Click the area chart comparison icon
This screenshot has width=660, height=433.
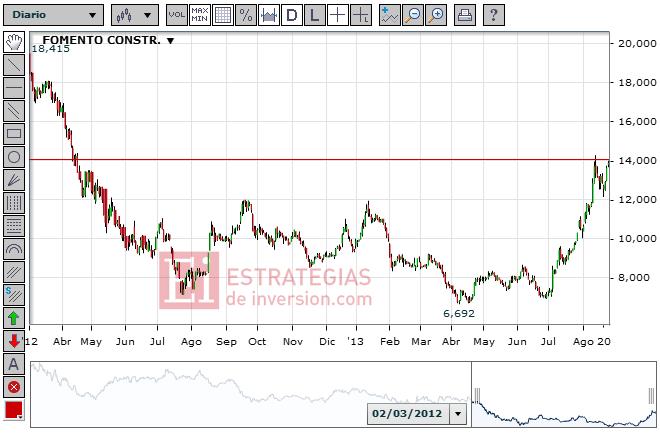tap(269, 15)
